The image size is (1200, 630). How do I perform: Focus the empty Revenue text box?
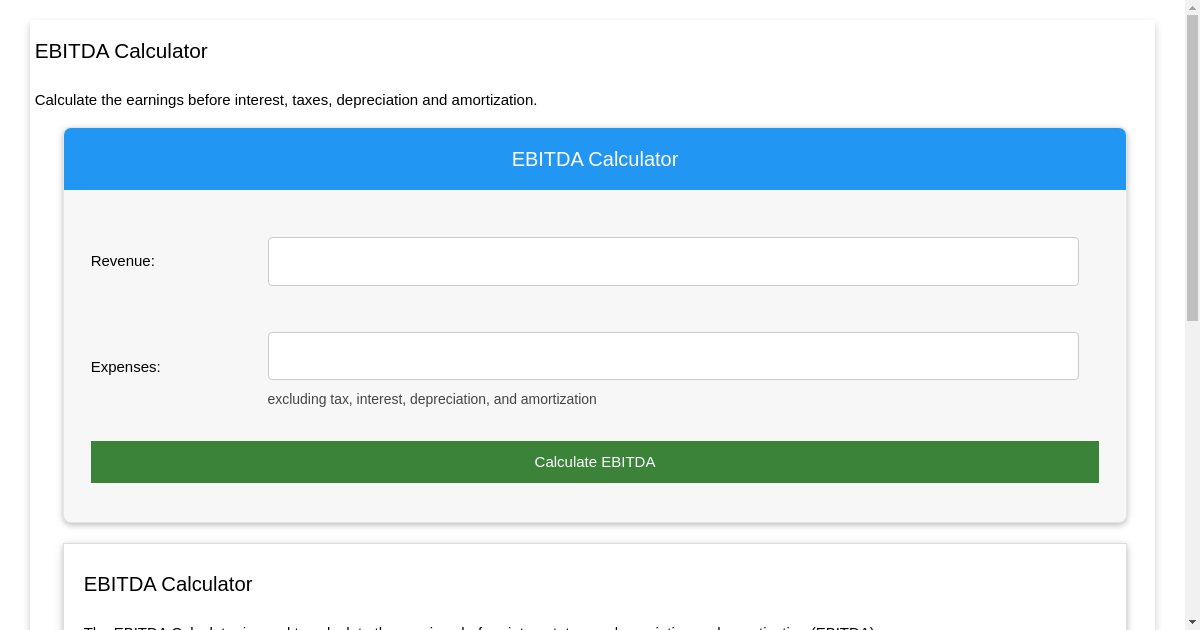point(672,261)
